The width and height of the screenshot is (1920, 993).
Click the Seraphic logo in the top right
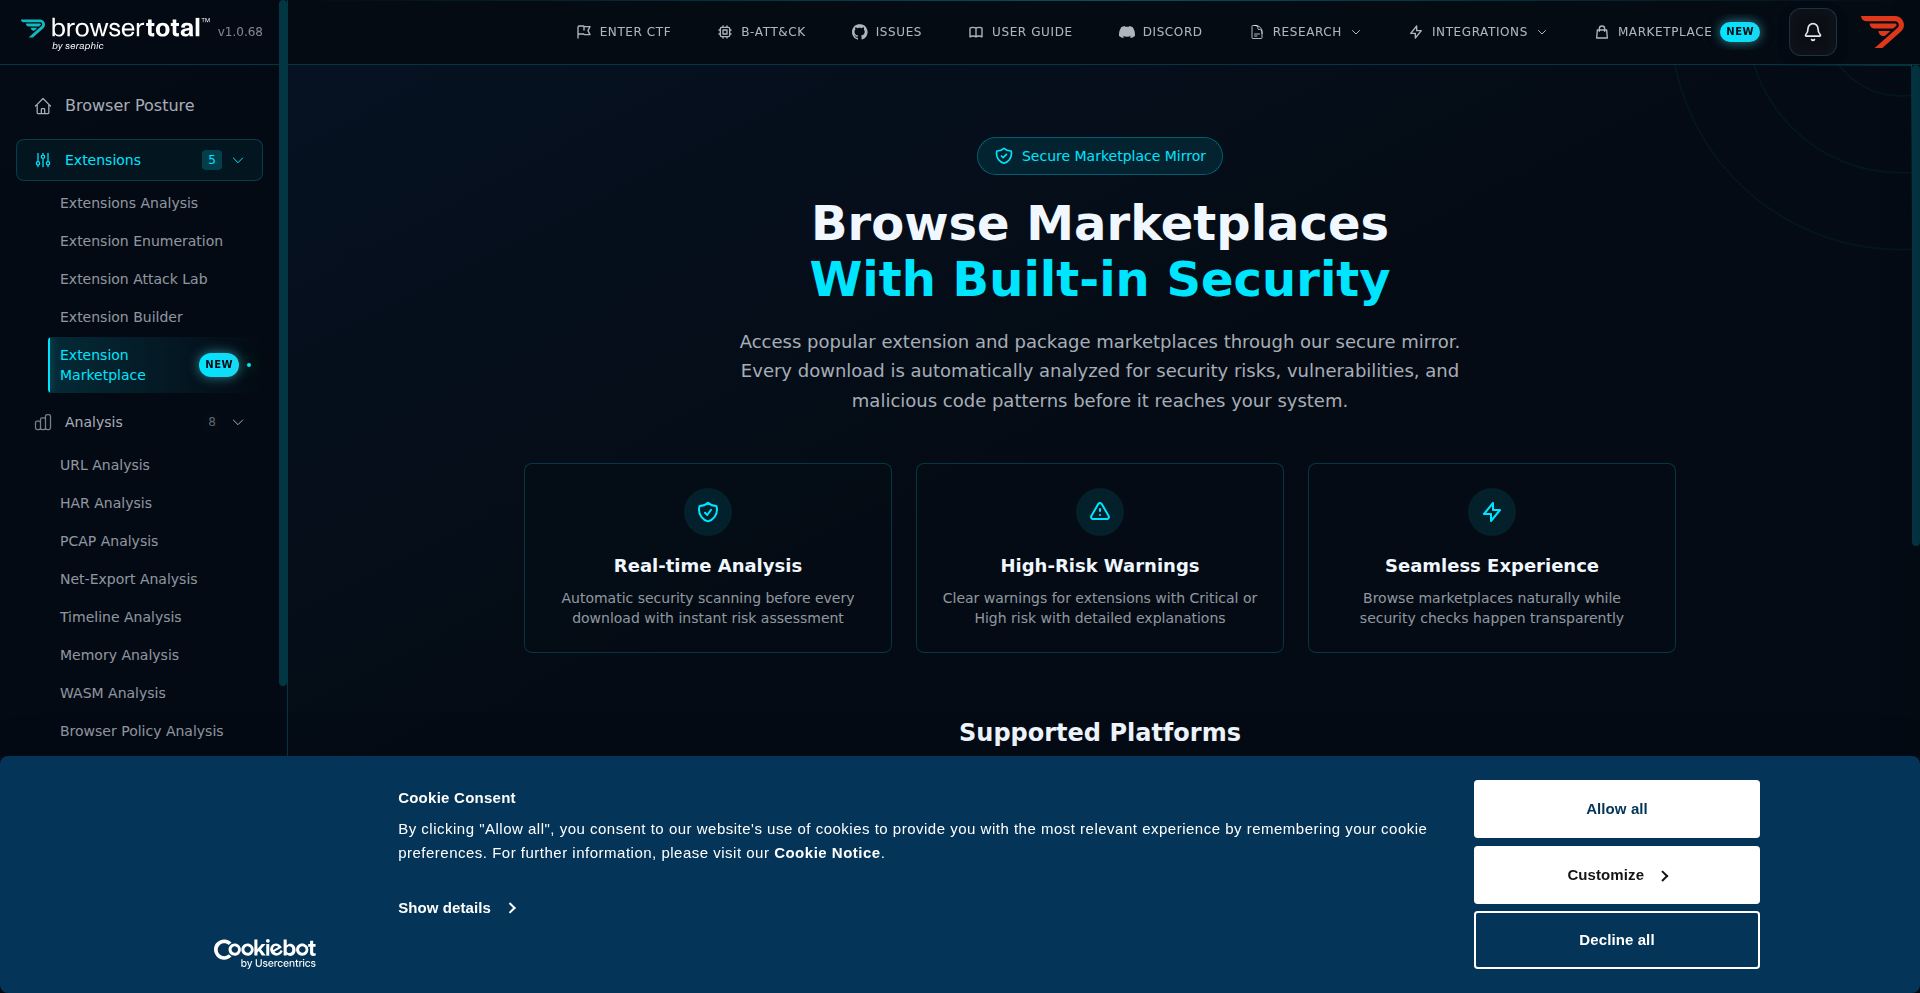coord(1883,31)
